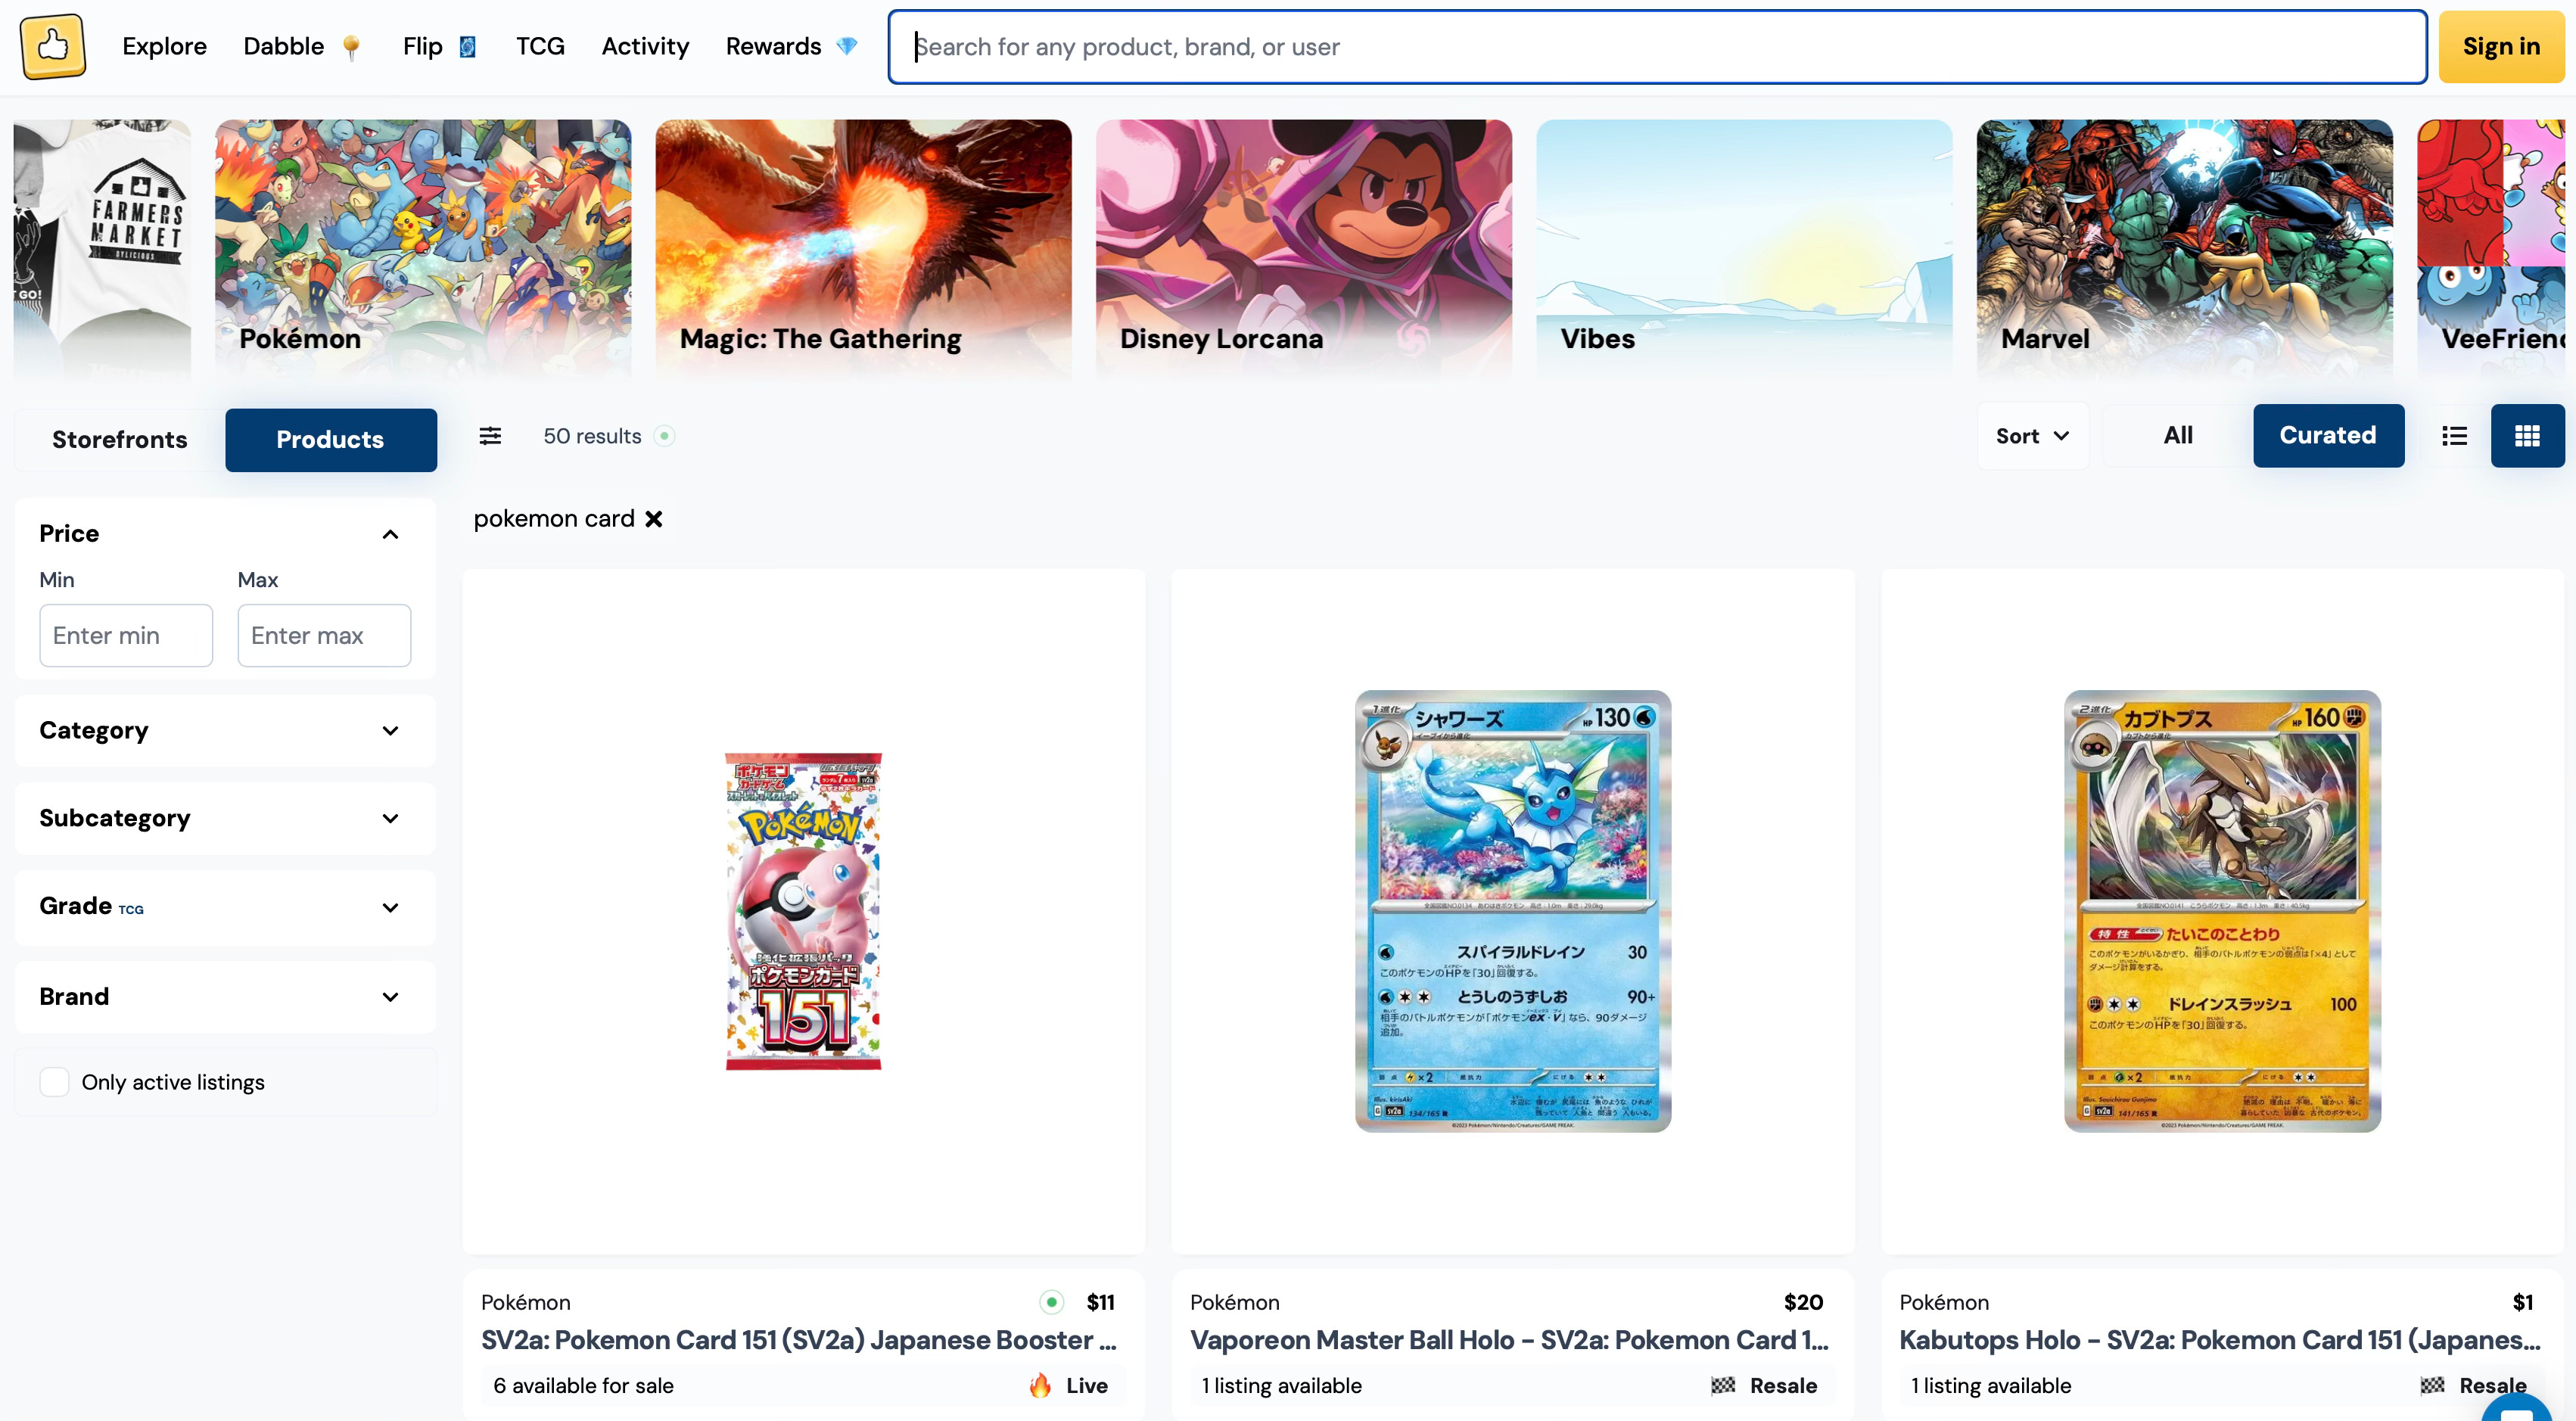The width and height of the screenshot is (2576, 1421).
Task: Click the flame Live icon on booster listing
Action: click(1040, 1385)
